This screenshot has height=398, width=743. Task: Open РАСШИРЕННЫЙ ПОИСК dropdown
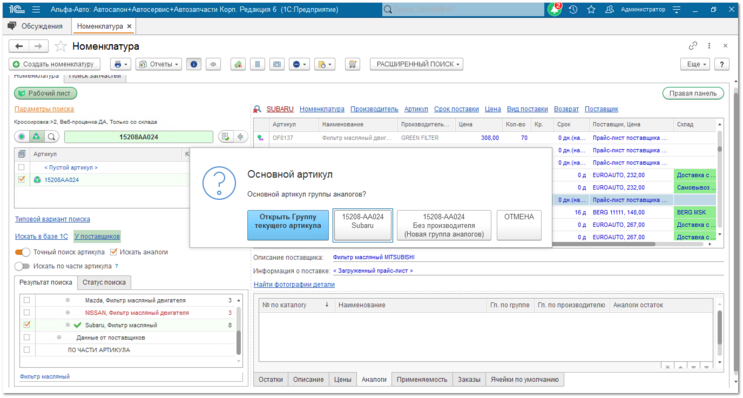click(x=417, y=64)
